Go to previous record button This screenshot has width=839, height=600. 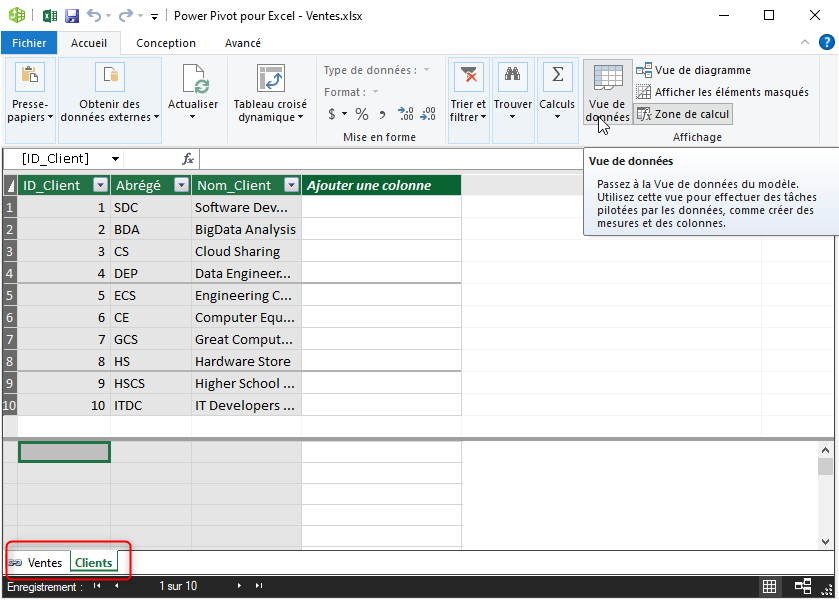pos(116,586)
